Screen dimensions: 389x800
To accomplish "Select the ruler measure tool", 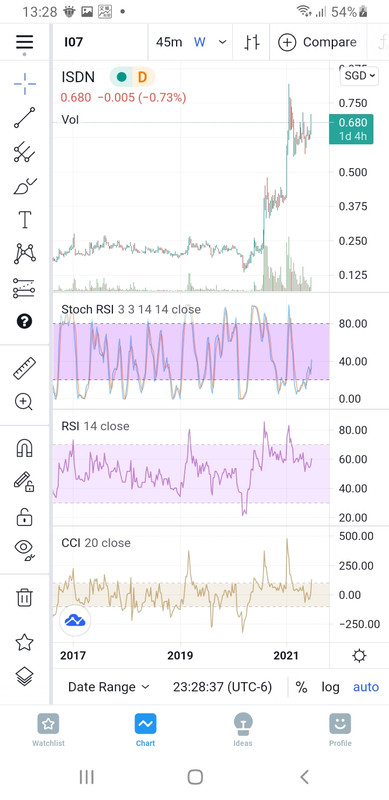I will click(25, 368).
